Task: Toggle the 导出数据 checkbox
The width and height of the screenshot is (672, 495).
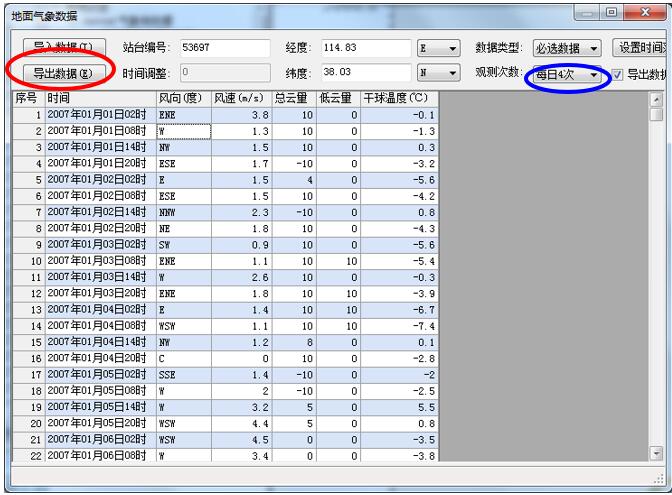Action: 615,74
